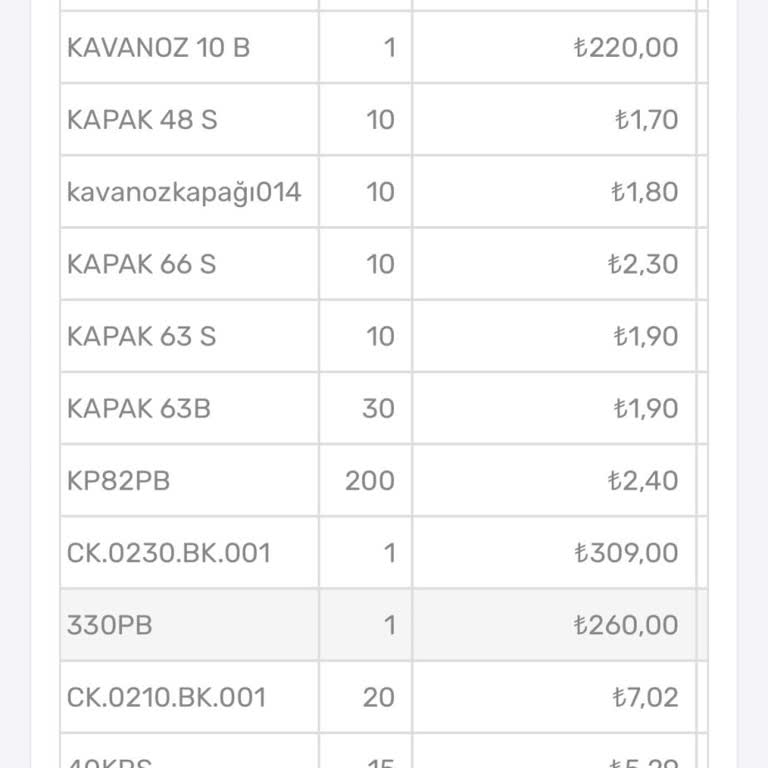Select quantity 30 for KAPAK 63B
Screen dimensions: 768x768
pyautogui.click(x=379, y=408)
